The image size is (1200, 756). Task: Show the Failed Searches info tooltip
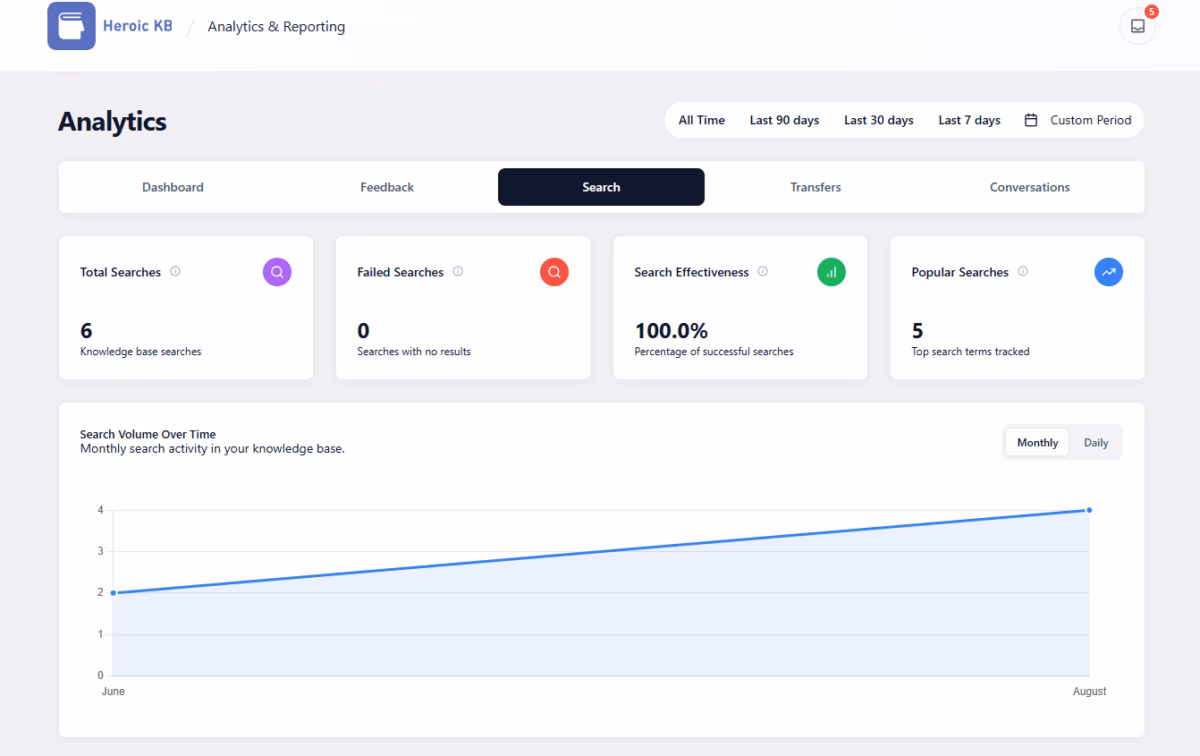458,271
